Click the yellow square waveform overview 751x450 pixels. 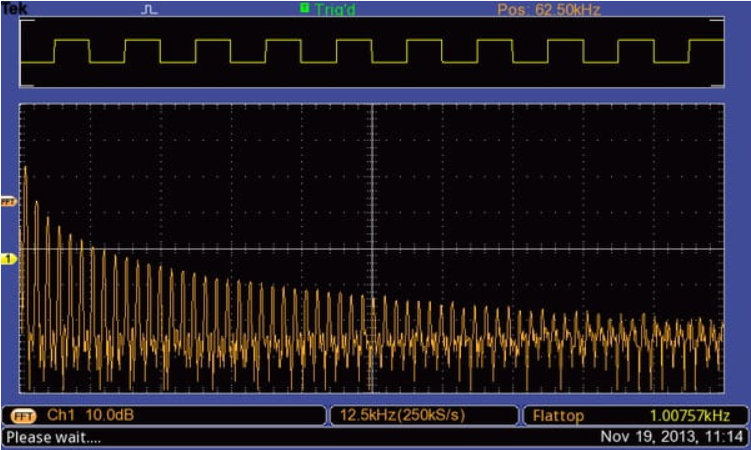click(x=372, y=52)
